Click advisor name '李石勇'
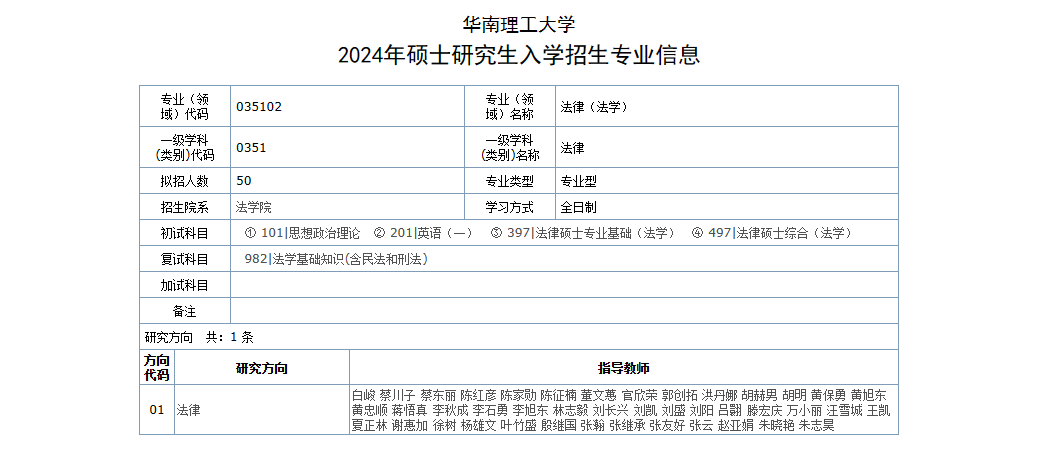This screenshot has height=468, width=1043. 490,410
